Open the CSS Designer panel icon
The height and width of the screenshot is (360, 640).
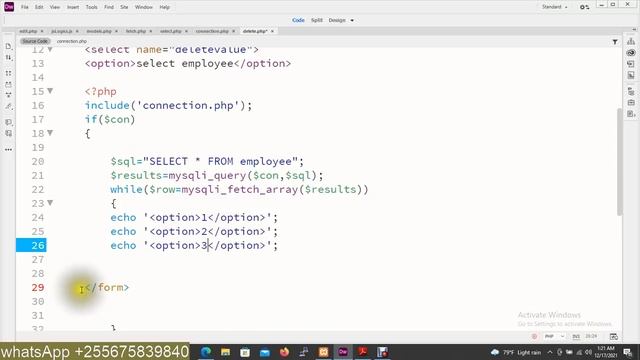pos(631,75)
